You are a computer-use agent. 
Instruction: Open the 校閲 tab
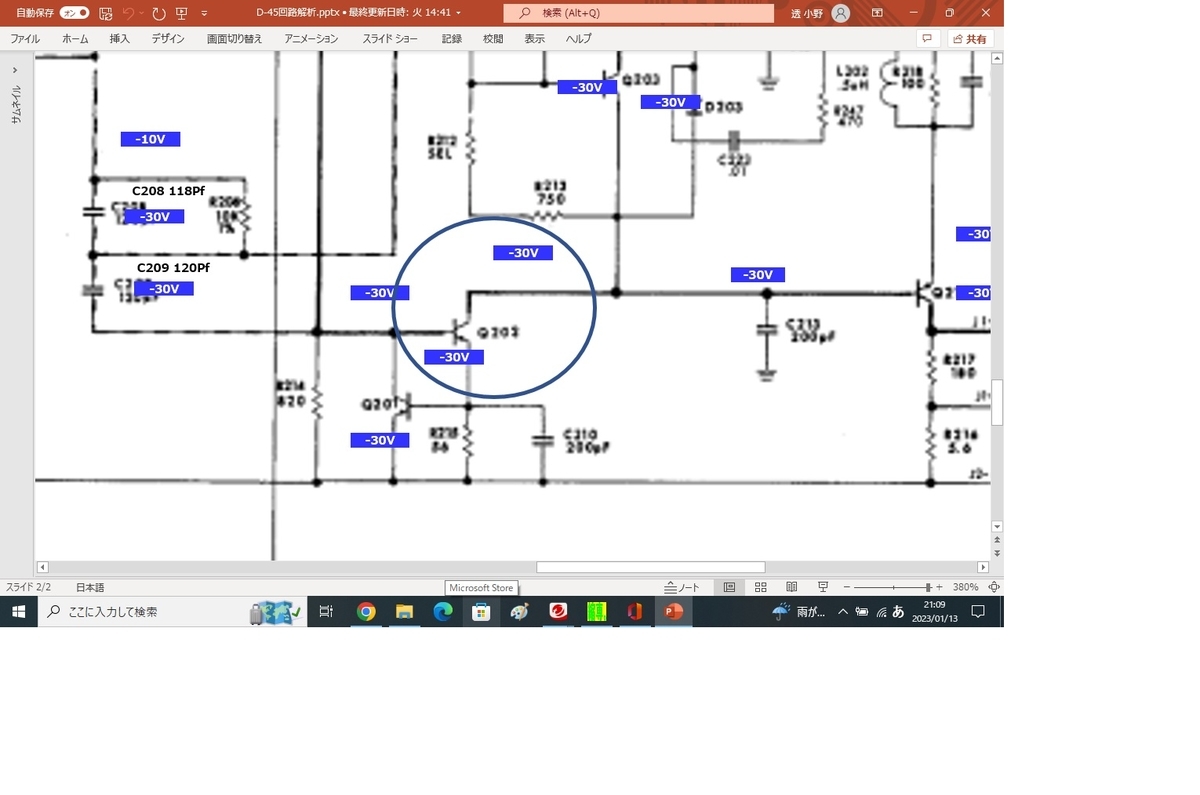click(493, 39)
